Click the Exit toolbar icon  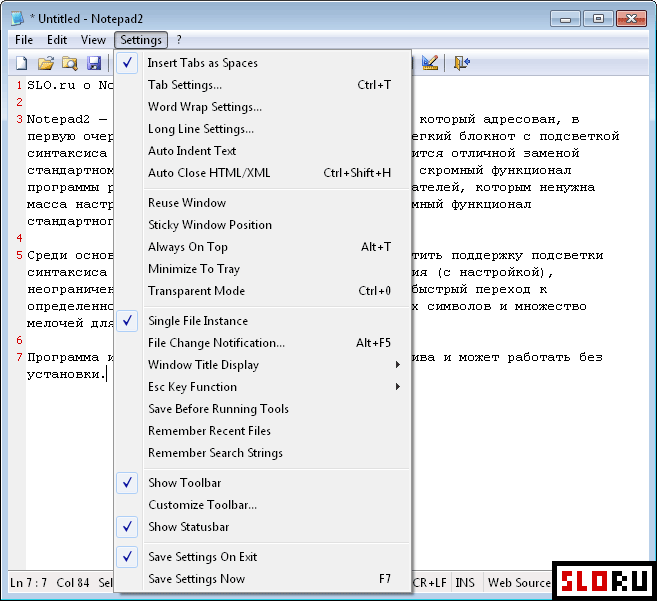(462, 63)
